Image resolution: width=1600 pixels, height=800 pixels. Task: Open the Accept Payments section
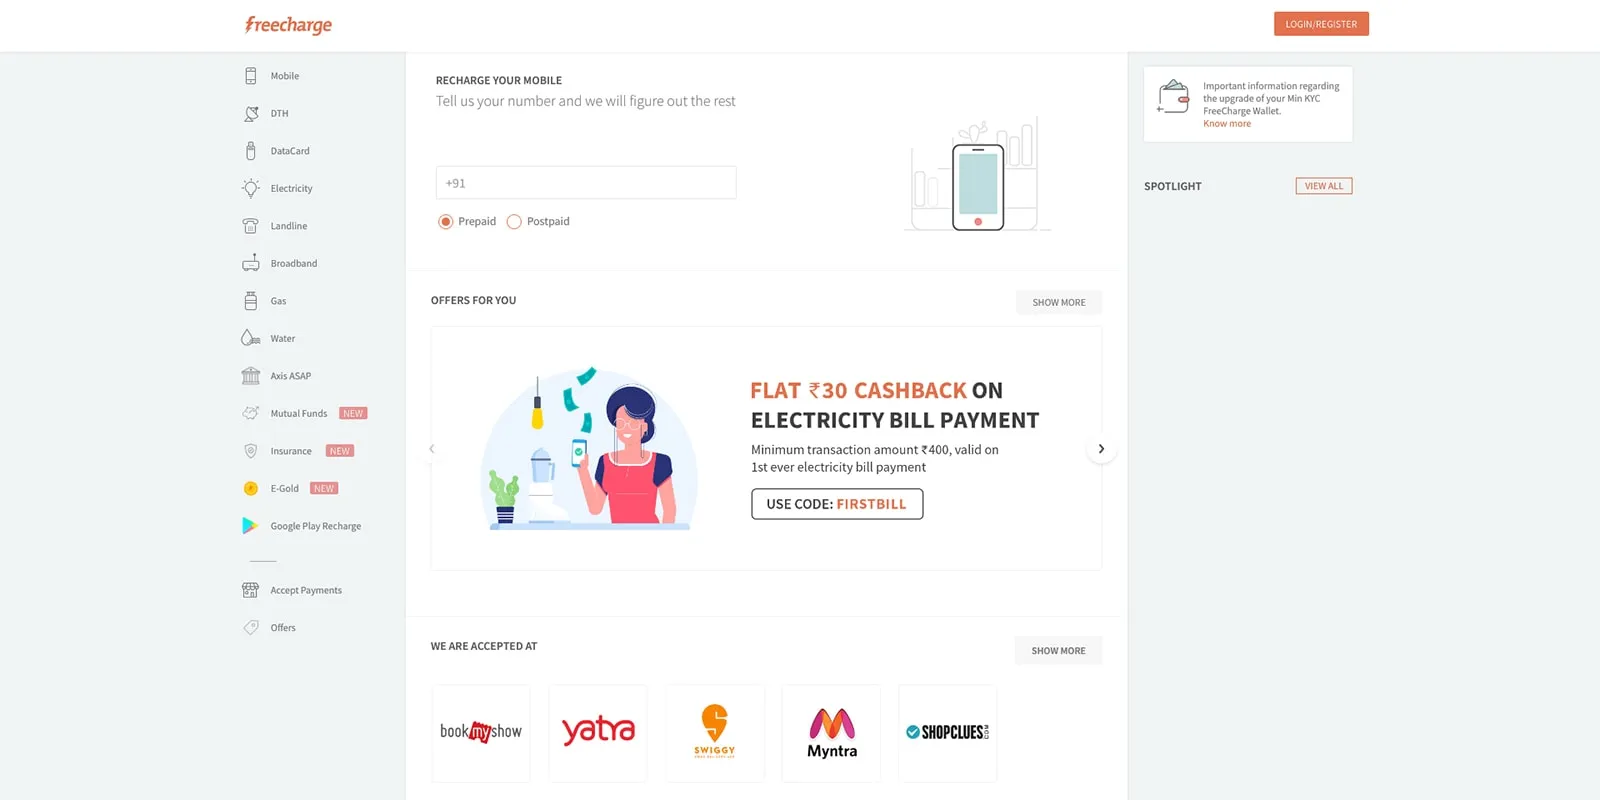305,589
